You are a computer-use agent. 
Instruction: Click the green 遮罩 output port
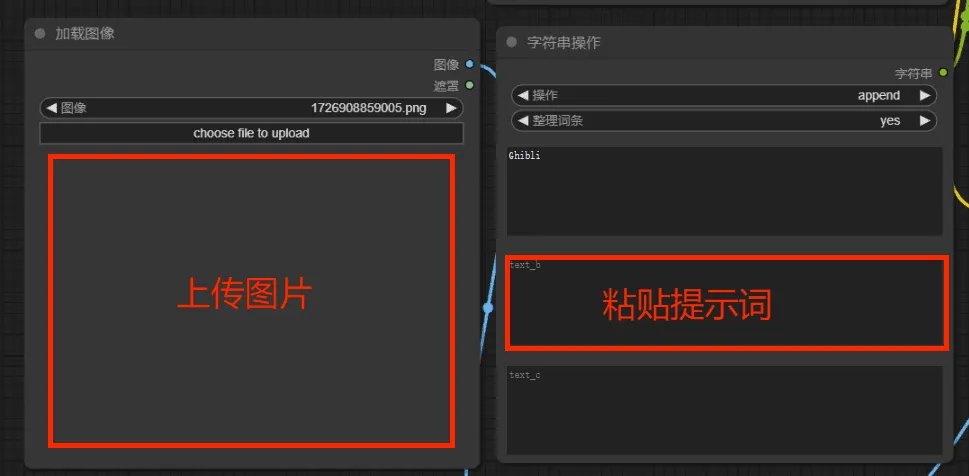(470, 85)
